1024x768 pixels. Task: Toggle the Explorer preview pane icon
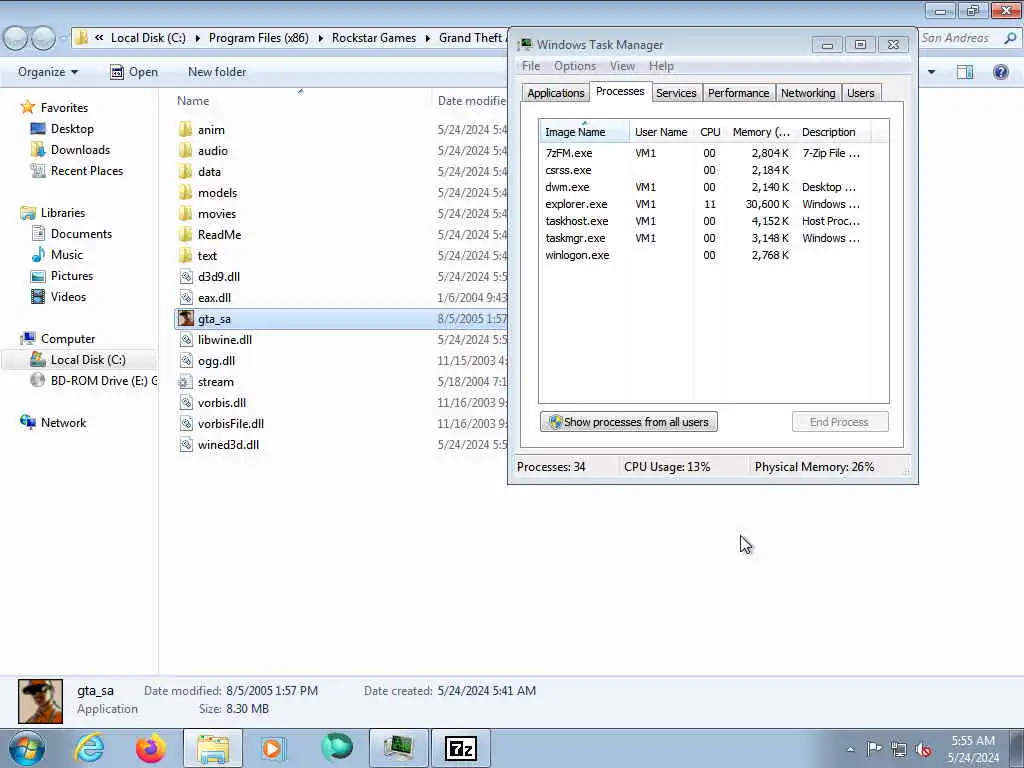pos(965,72)
